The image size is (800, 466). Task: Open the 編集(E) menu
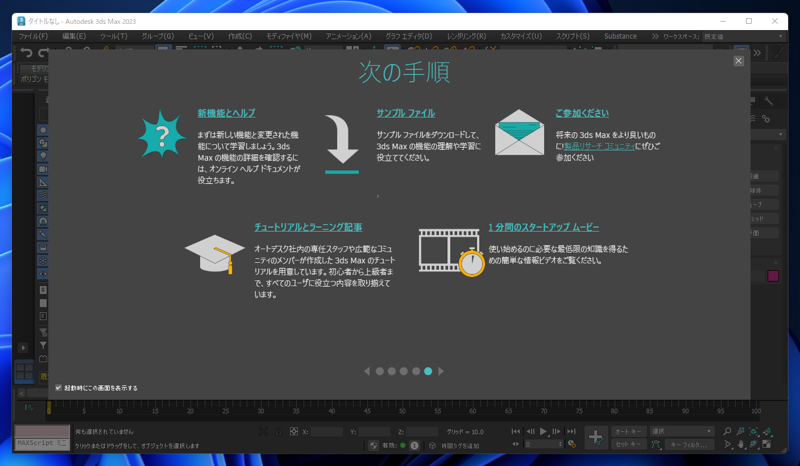click(x=74, y=36)
